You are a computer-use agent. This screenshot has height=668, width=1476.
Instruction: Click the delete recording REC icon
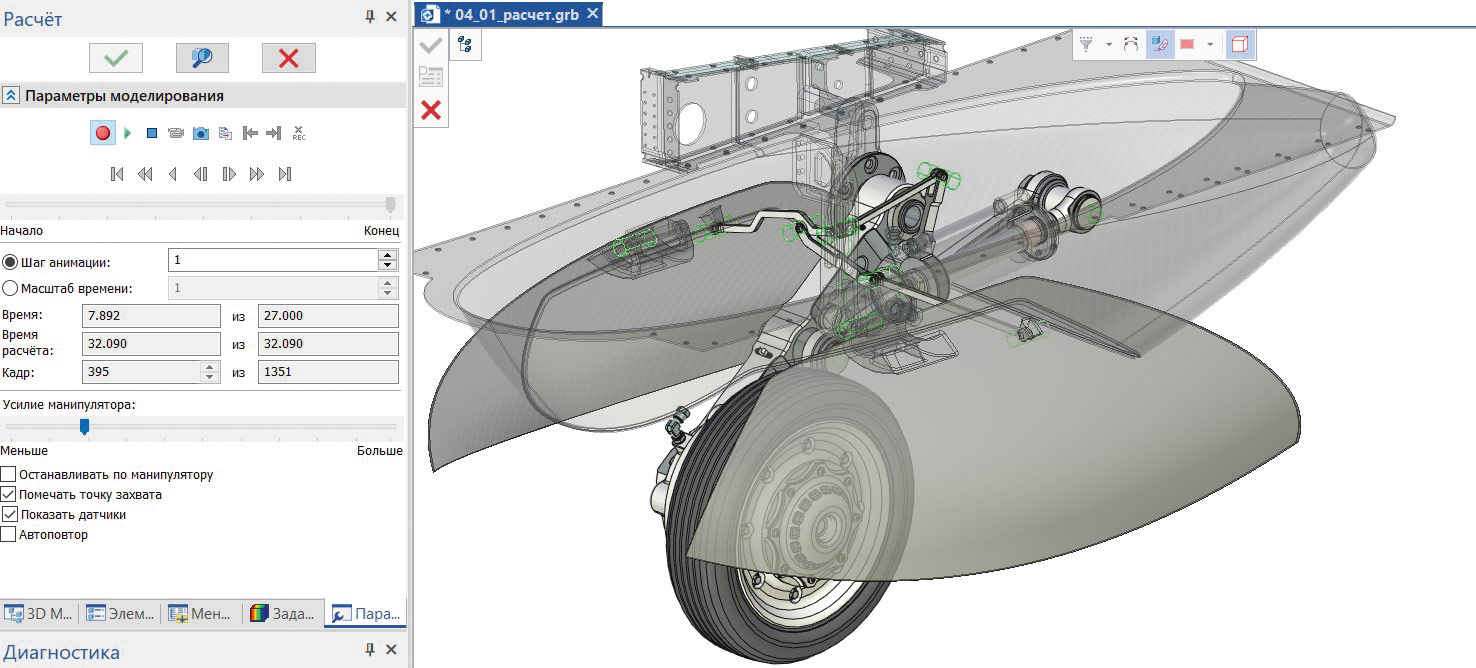click(298, 133)
